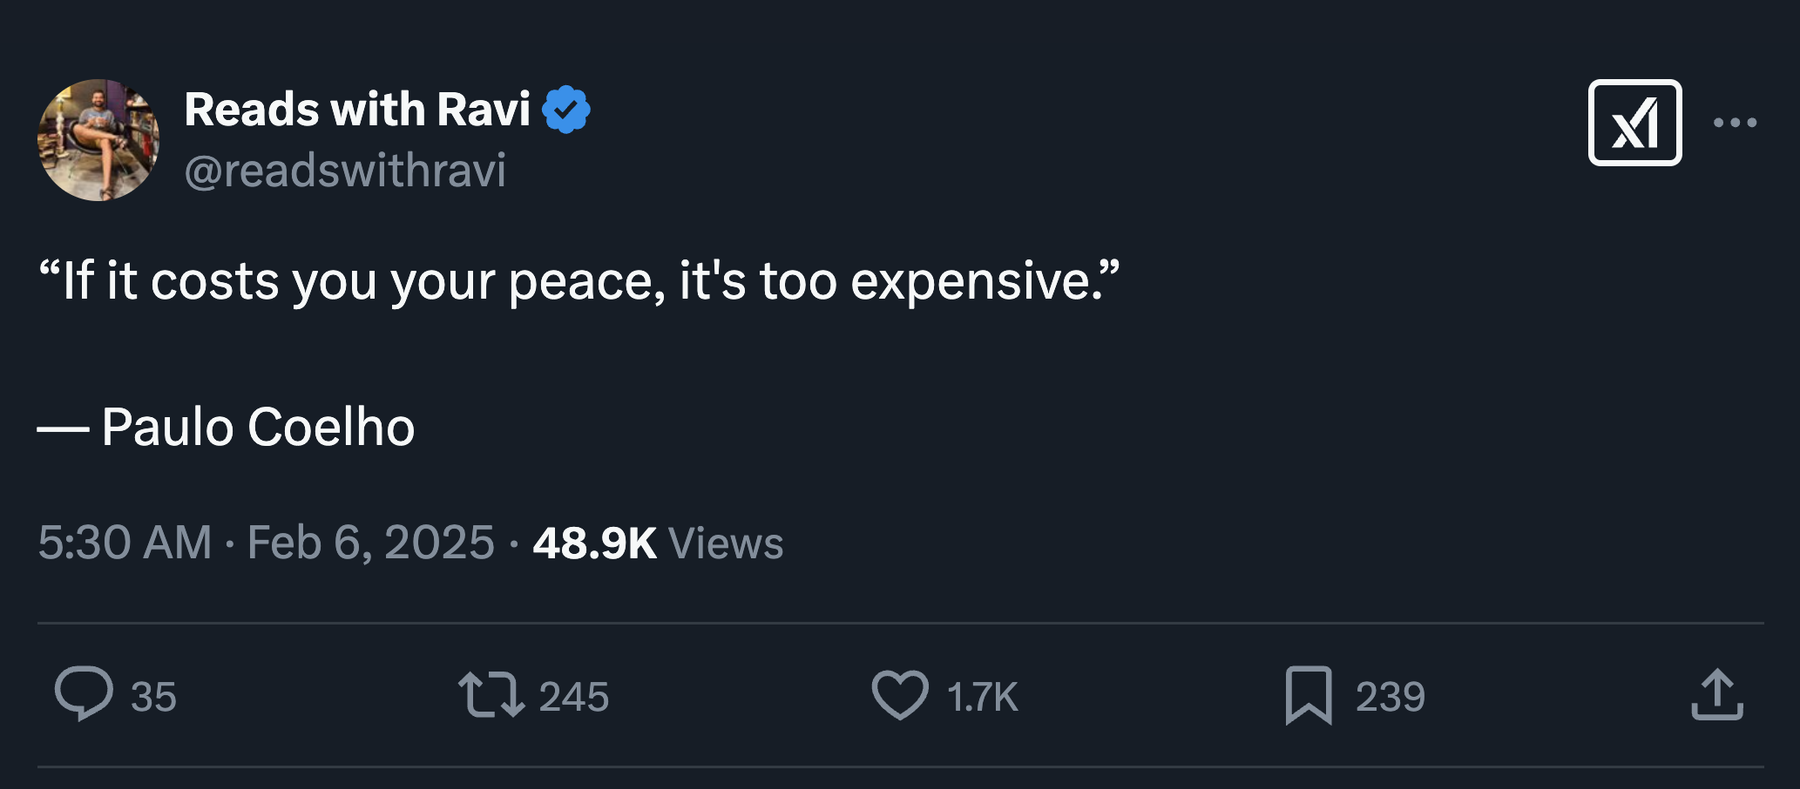Open the @readswithravi handle link
The width and height of the screenshot is (1800, 789).
345,171
